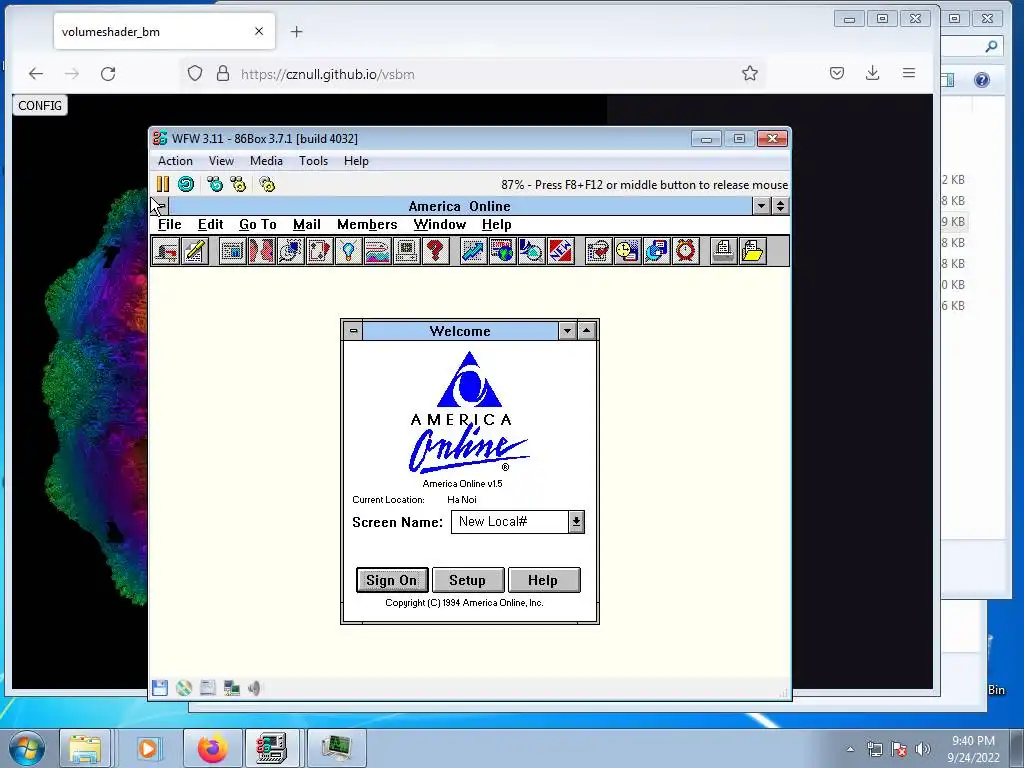Image resolution: width=1024 pixels, height=768 pixels.
Task: Open the Windows Start button
Action: point(27,749)
